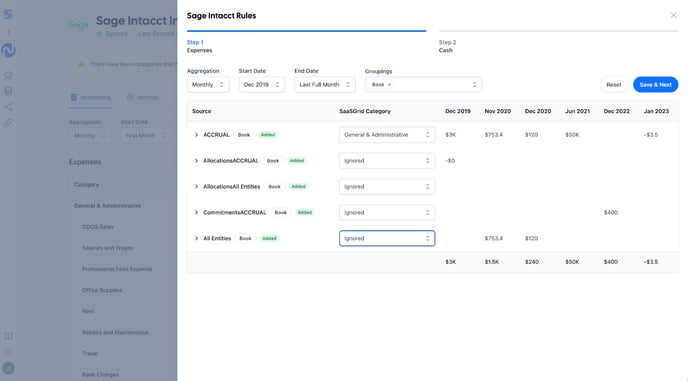This screenshot has width=688, height=381.
Task: Switch to Settings tab in background page
Action: (x=143, y=97)
